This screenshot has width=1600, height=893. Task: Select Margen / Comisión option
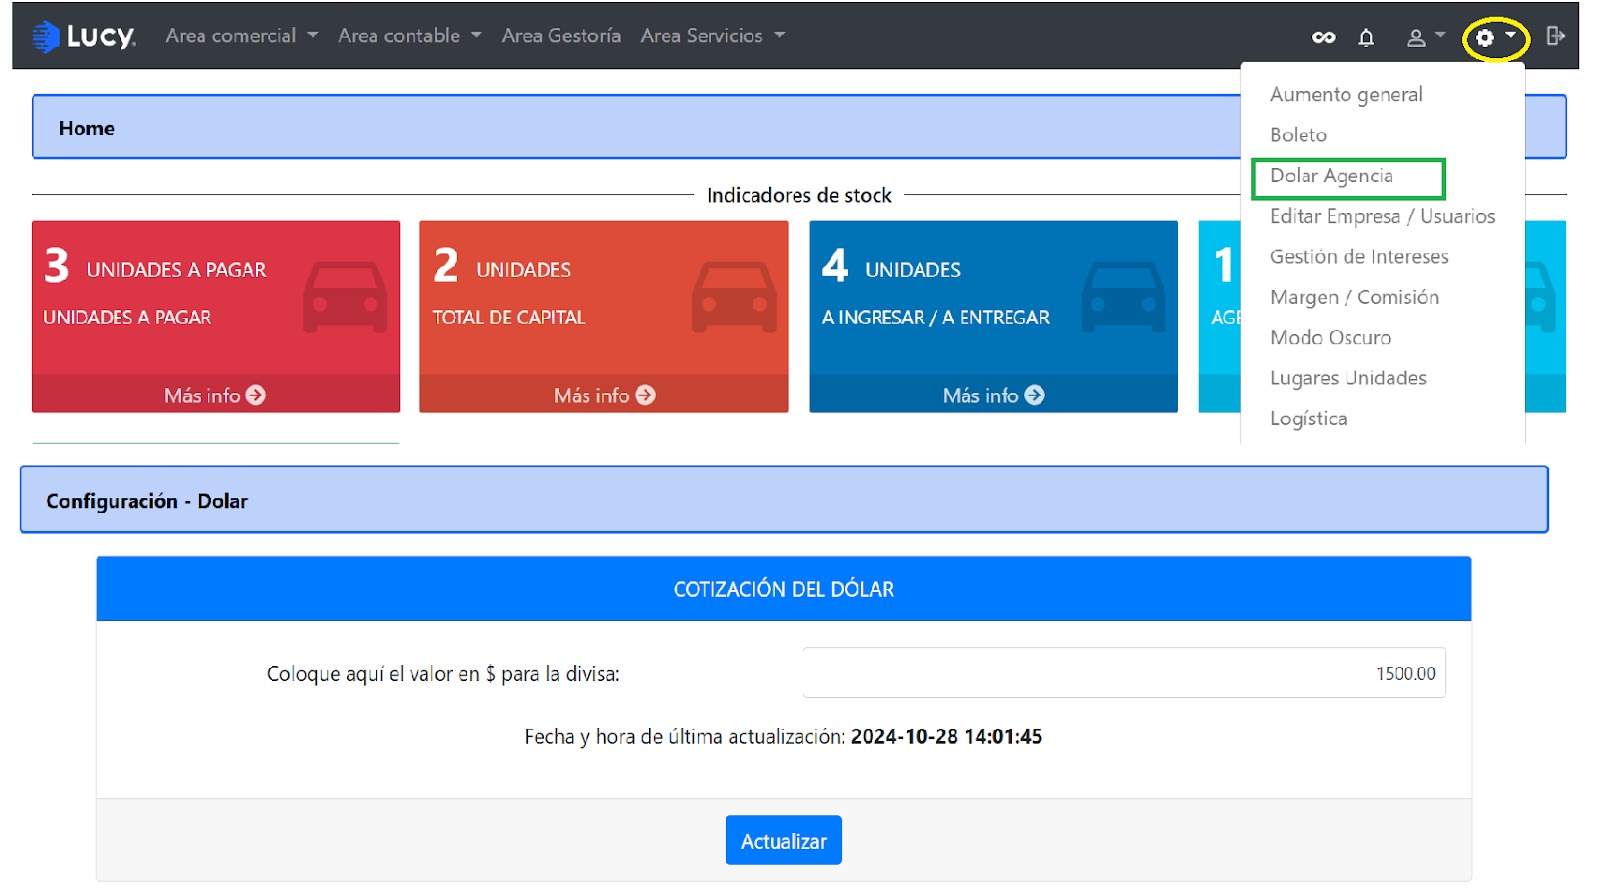coord(1354,297)
